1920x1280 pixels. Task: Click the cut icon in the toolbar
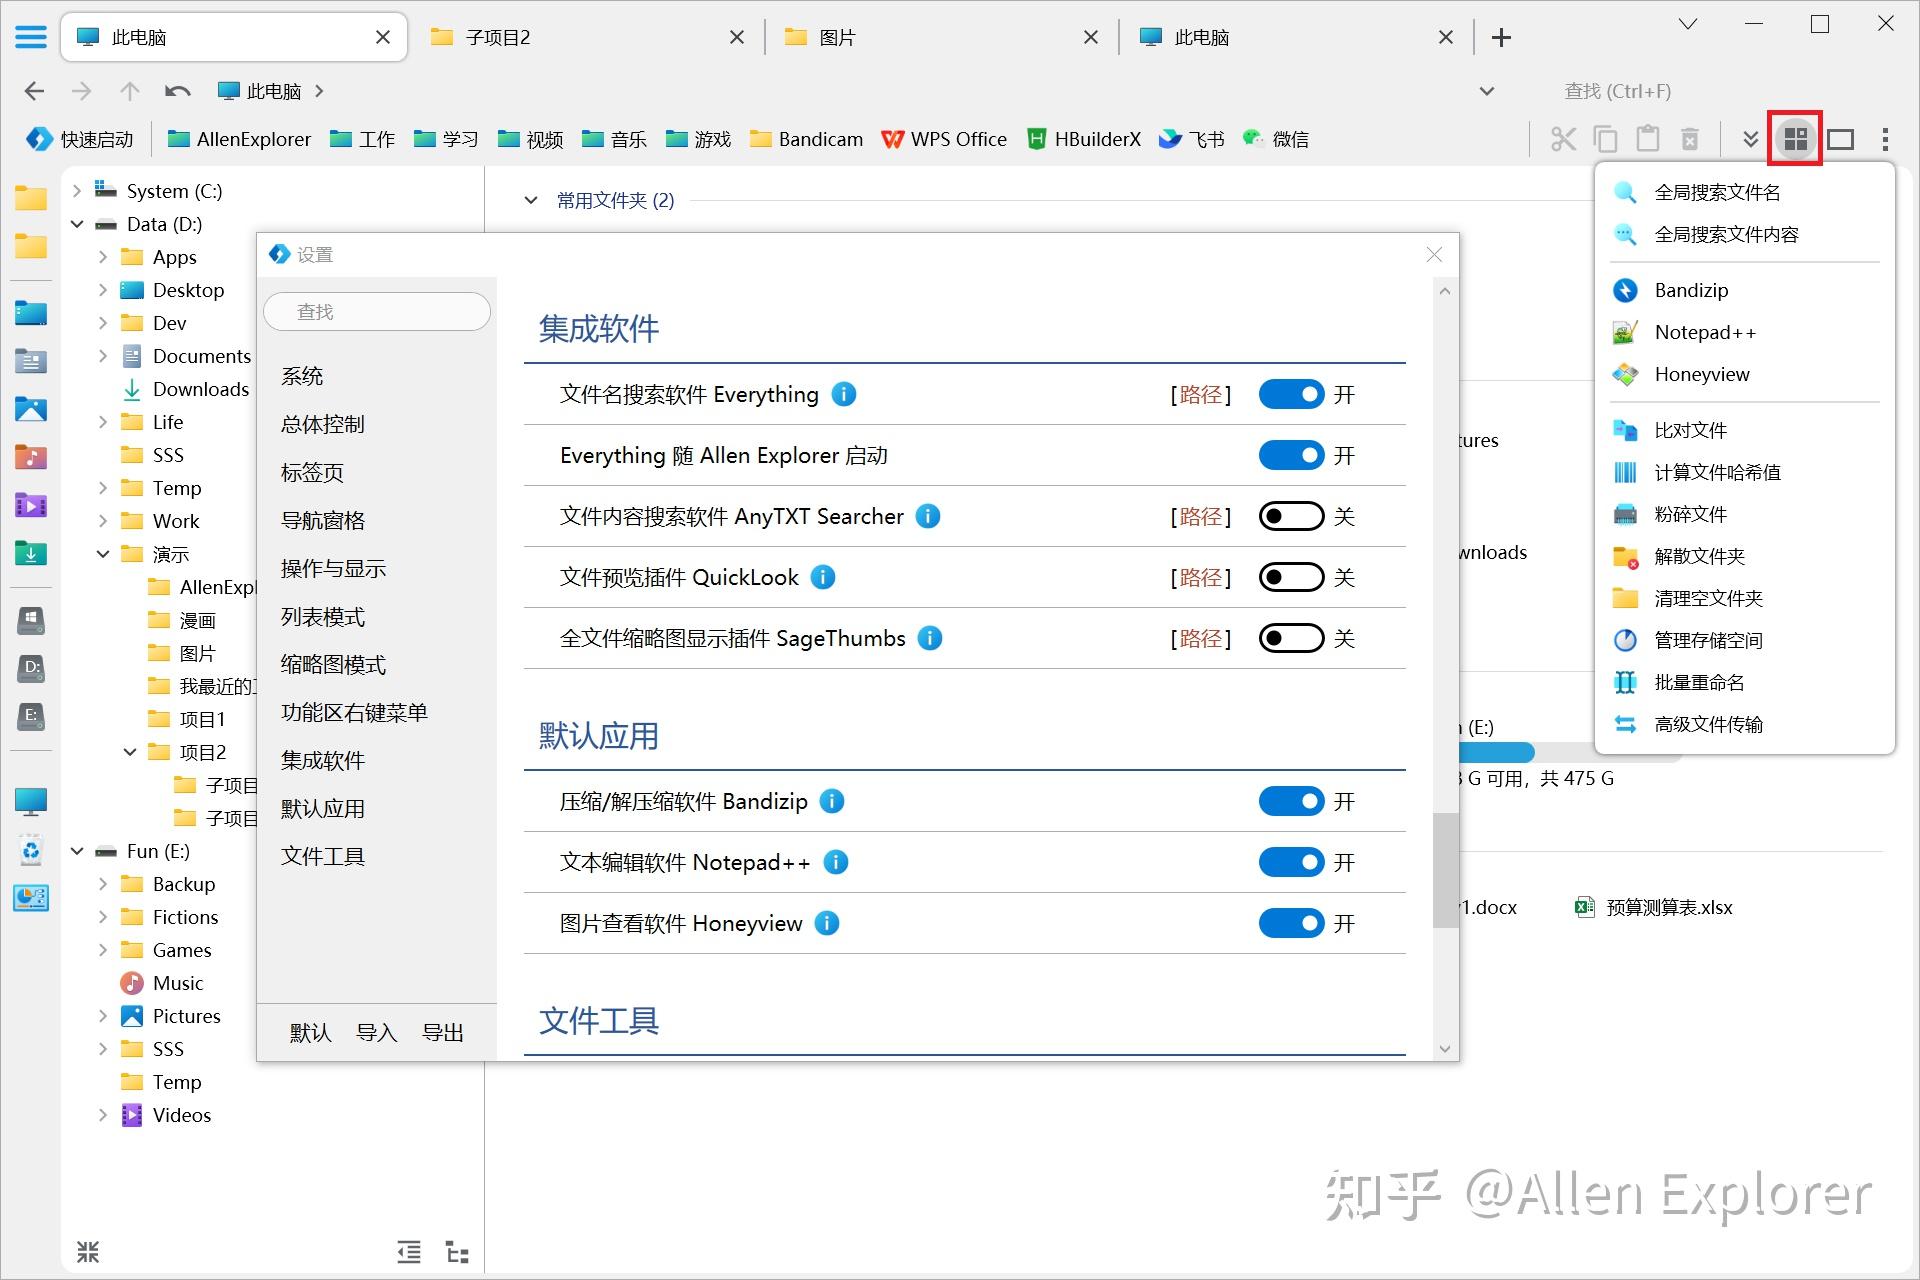(x=1563, y=139)
